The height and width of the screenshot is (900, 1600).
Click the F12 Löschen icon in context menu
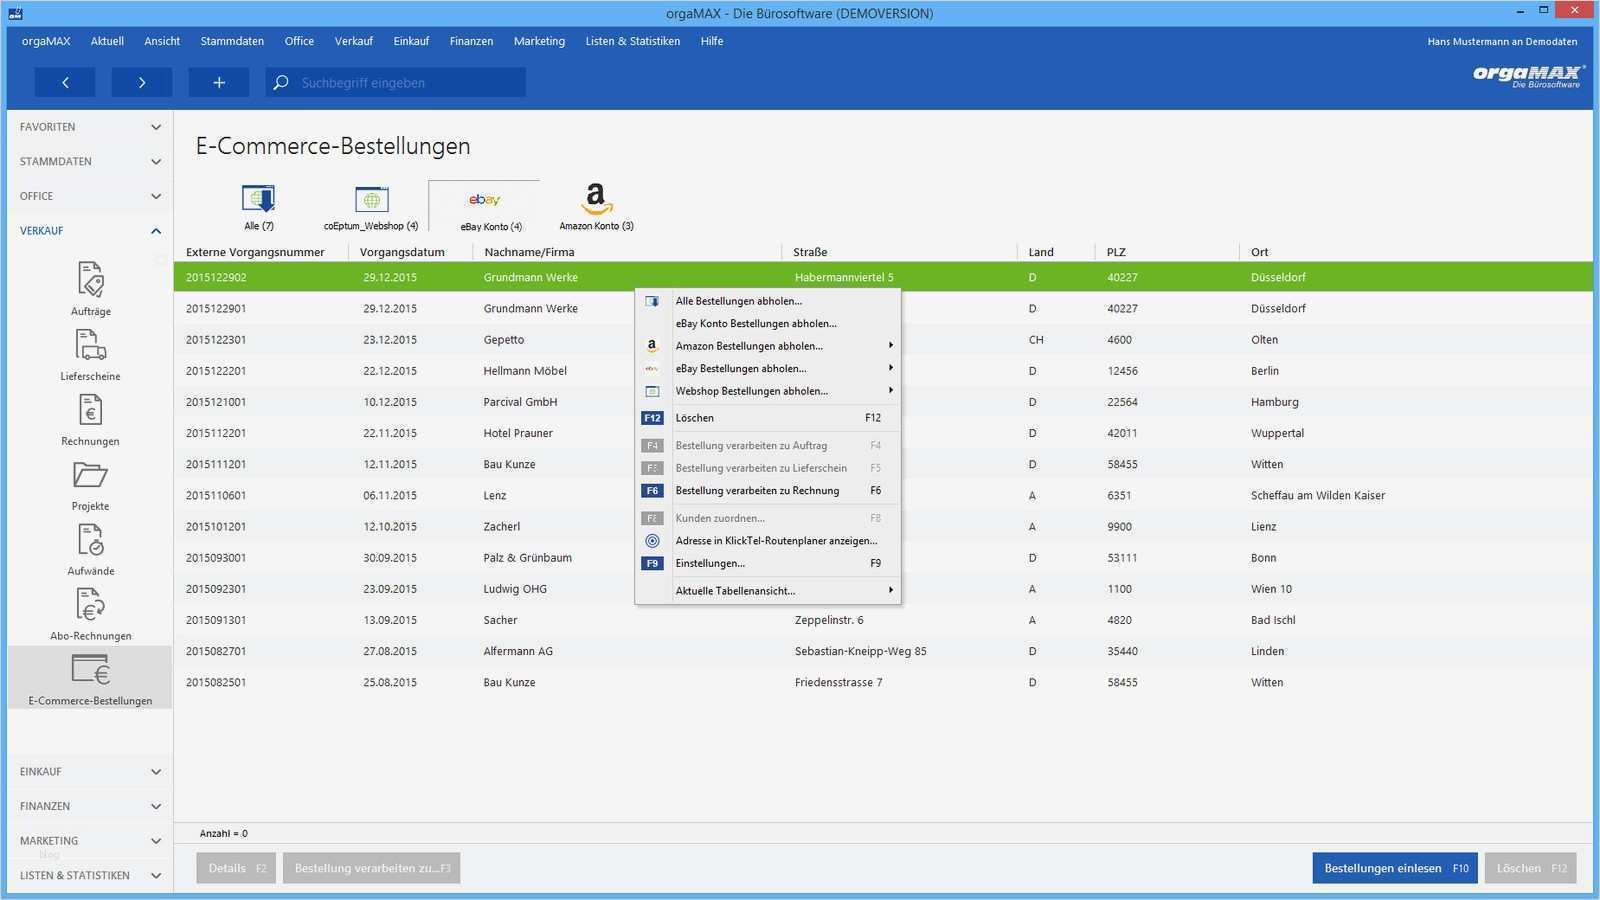click(652, 418)
